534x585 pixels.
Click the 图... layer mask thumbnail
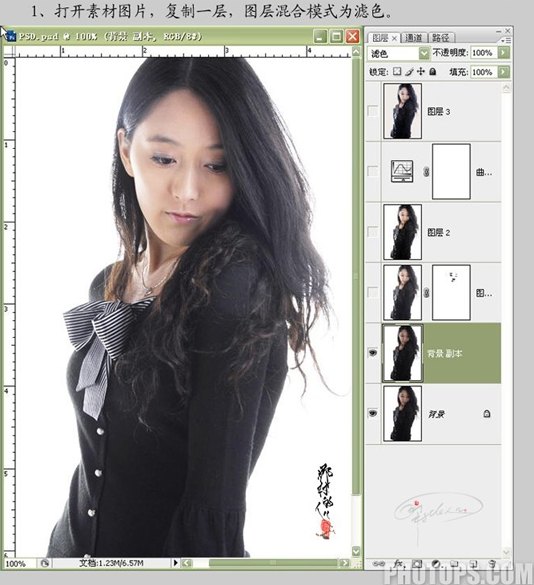tap(451, 292)
